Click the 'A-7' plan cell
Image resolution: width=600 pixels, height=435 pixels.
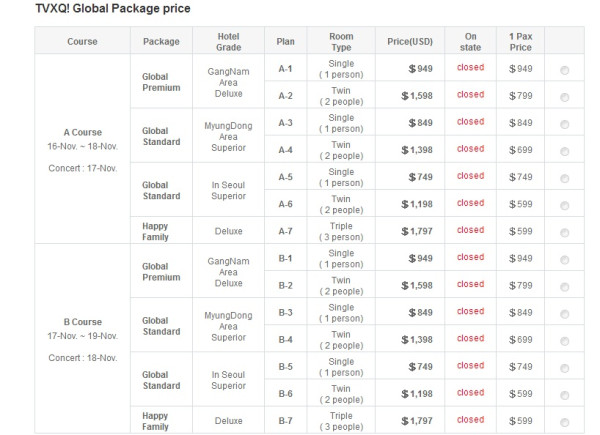tap(285, 231)
